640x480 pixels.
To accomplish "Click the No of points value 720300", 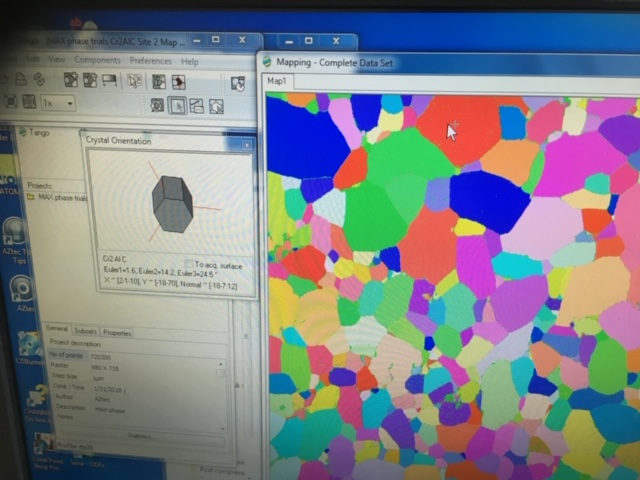I will [100, 357].
